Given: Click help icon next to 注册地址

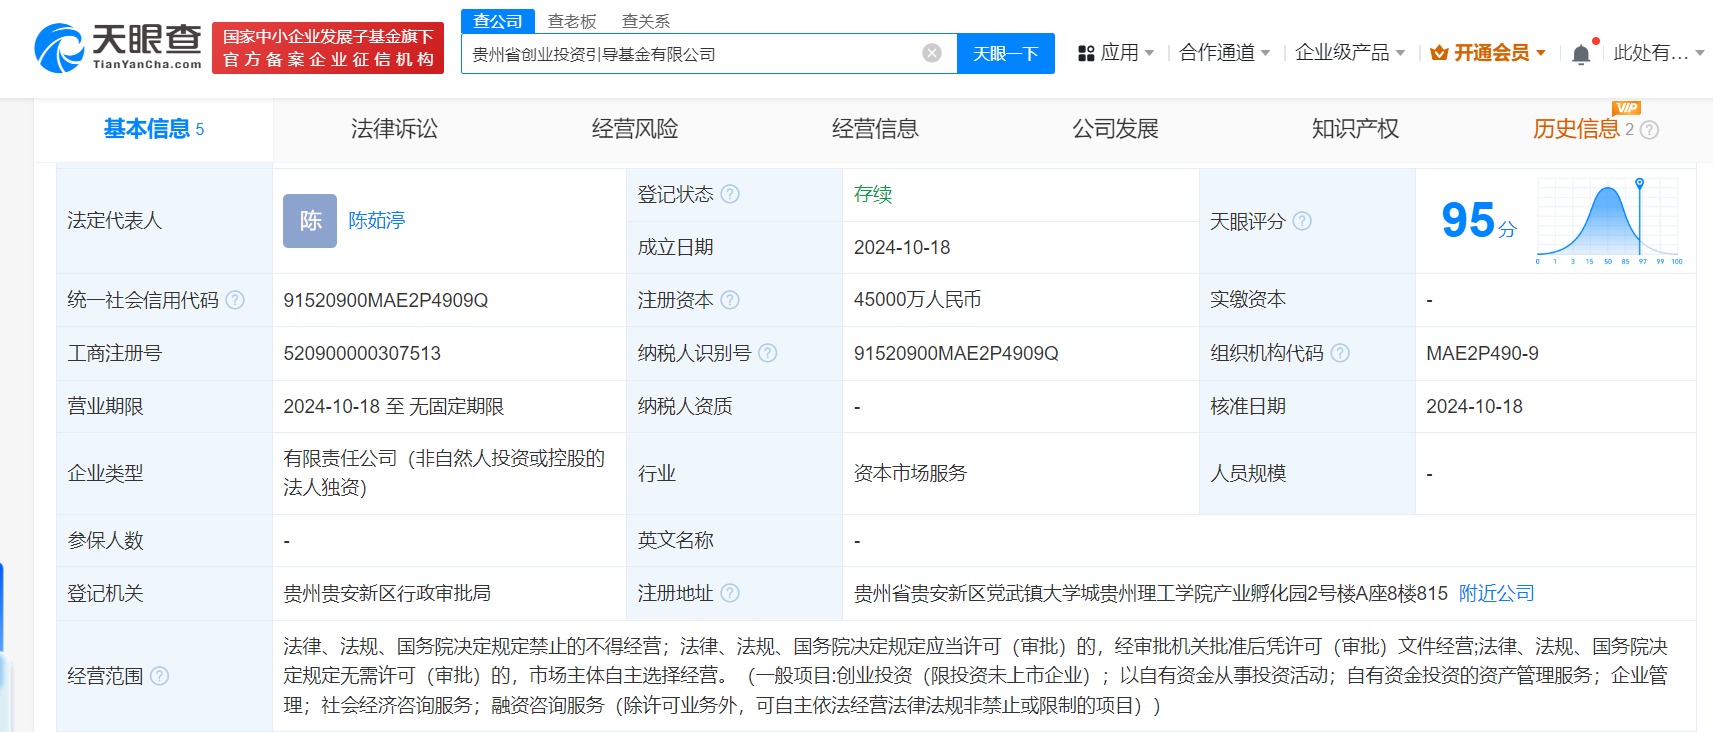Looking at the screenshot, I should [x=730, y=593].
